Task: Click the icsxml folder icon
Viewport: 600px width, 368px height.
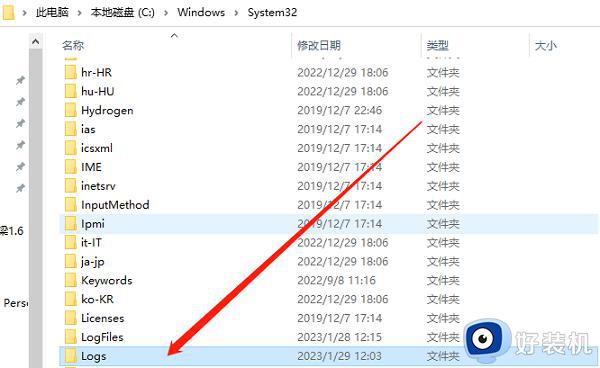Action: (70, 148)
